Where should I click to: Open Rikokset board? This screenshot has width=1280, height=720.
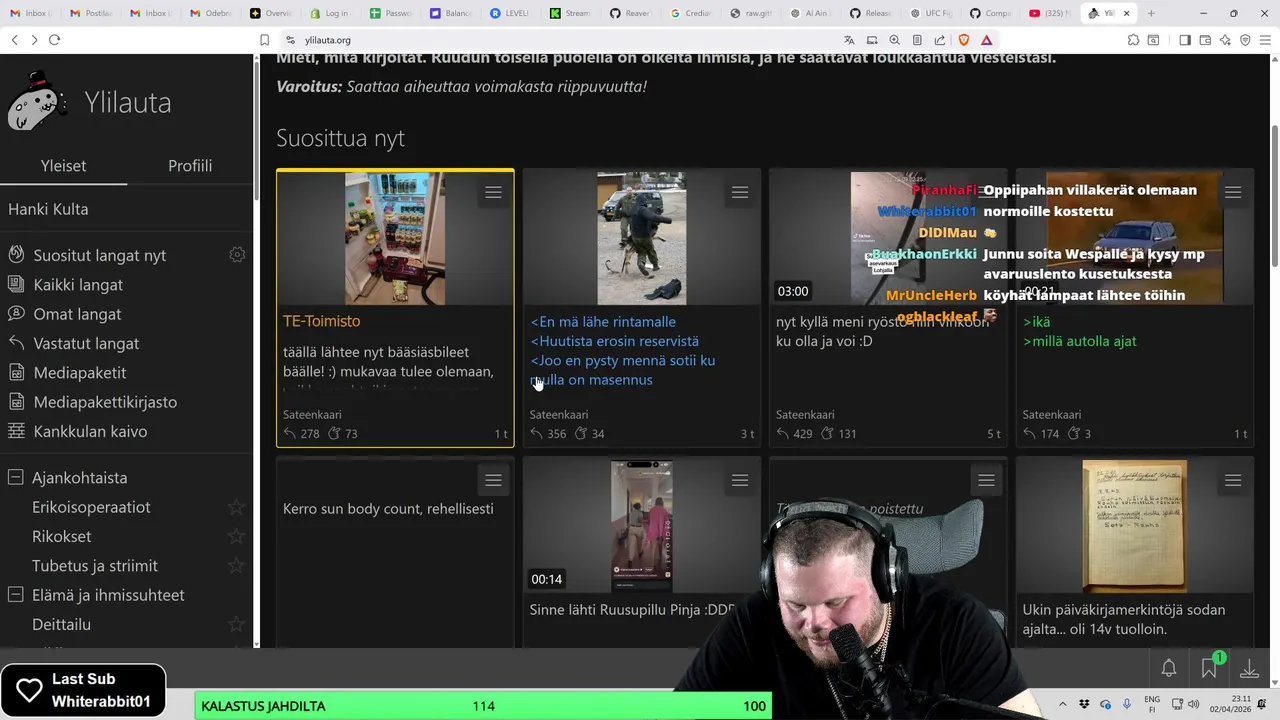click(61, 536)
